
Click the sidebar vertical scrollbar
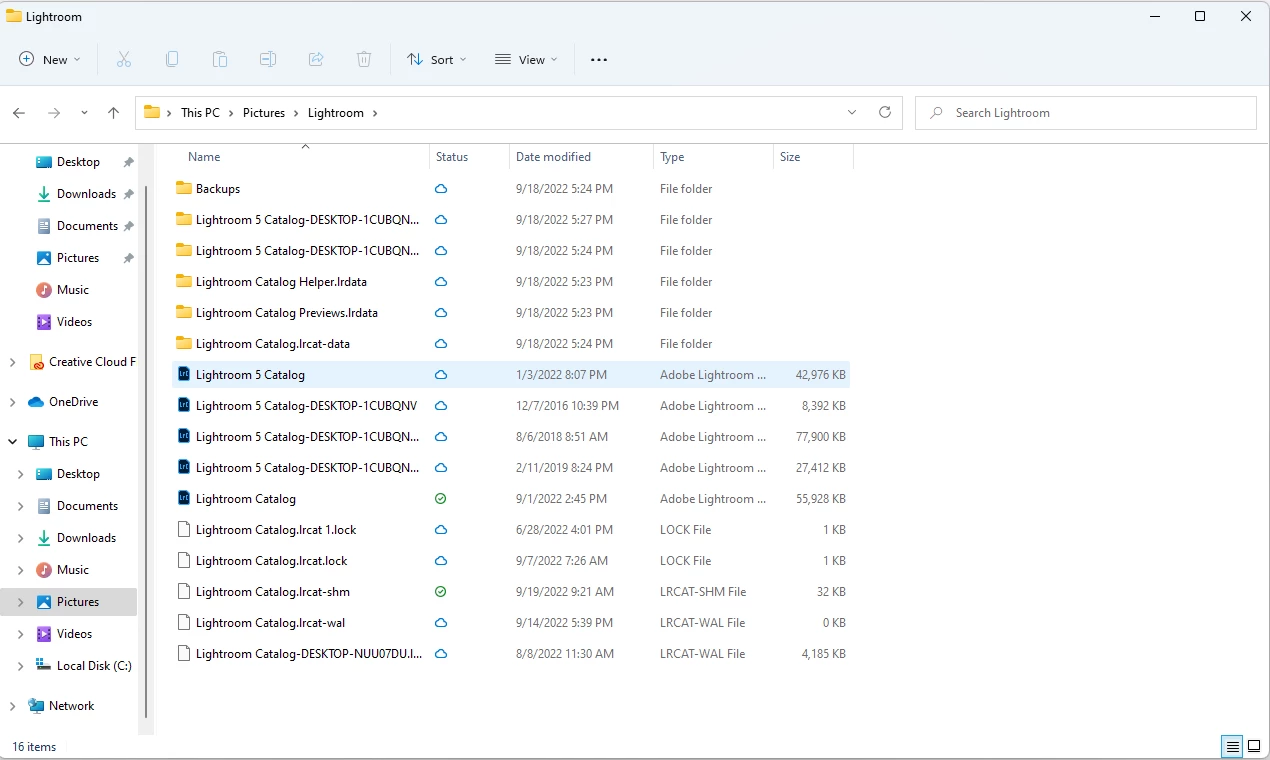click(x=147, y=450)
